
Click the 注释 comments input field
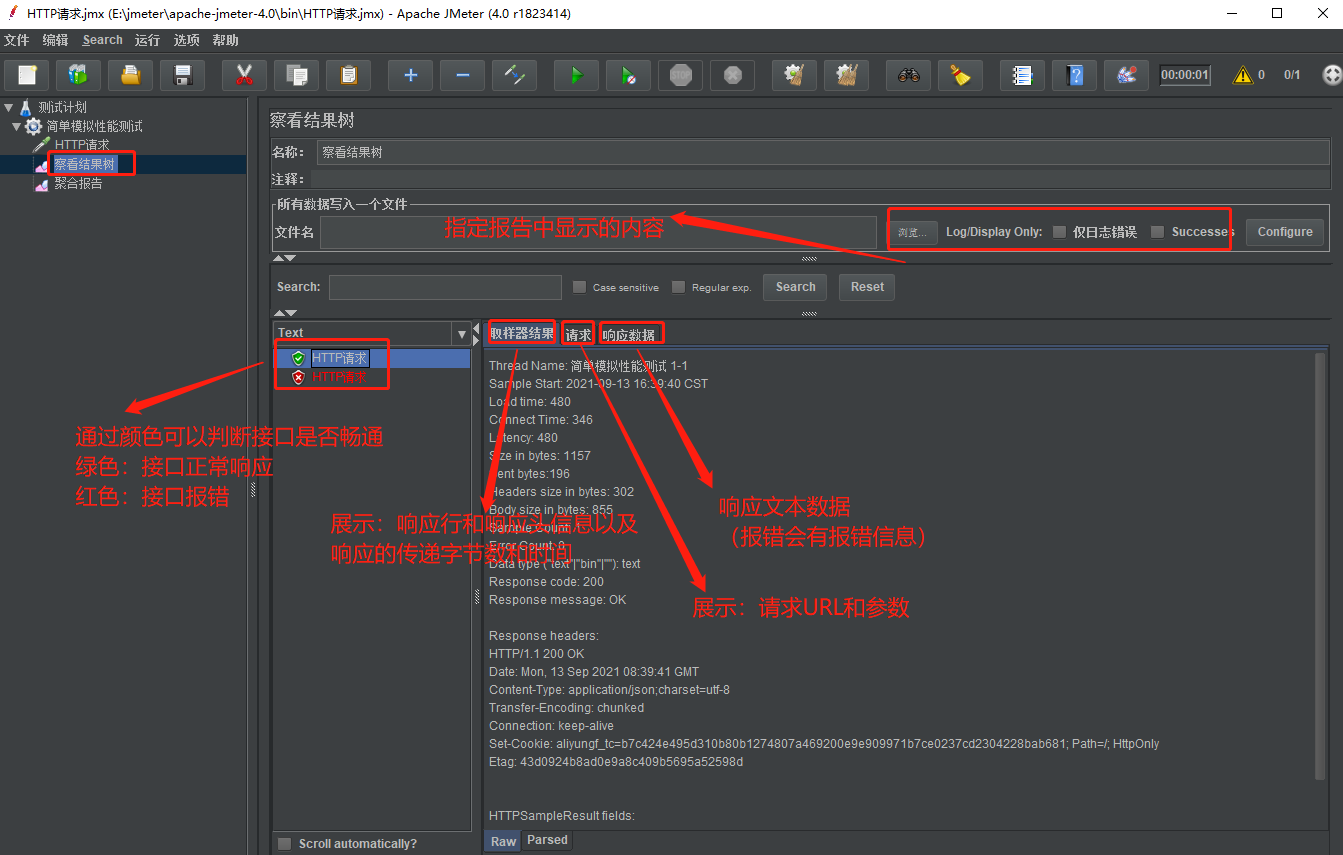[820, 179]
